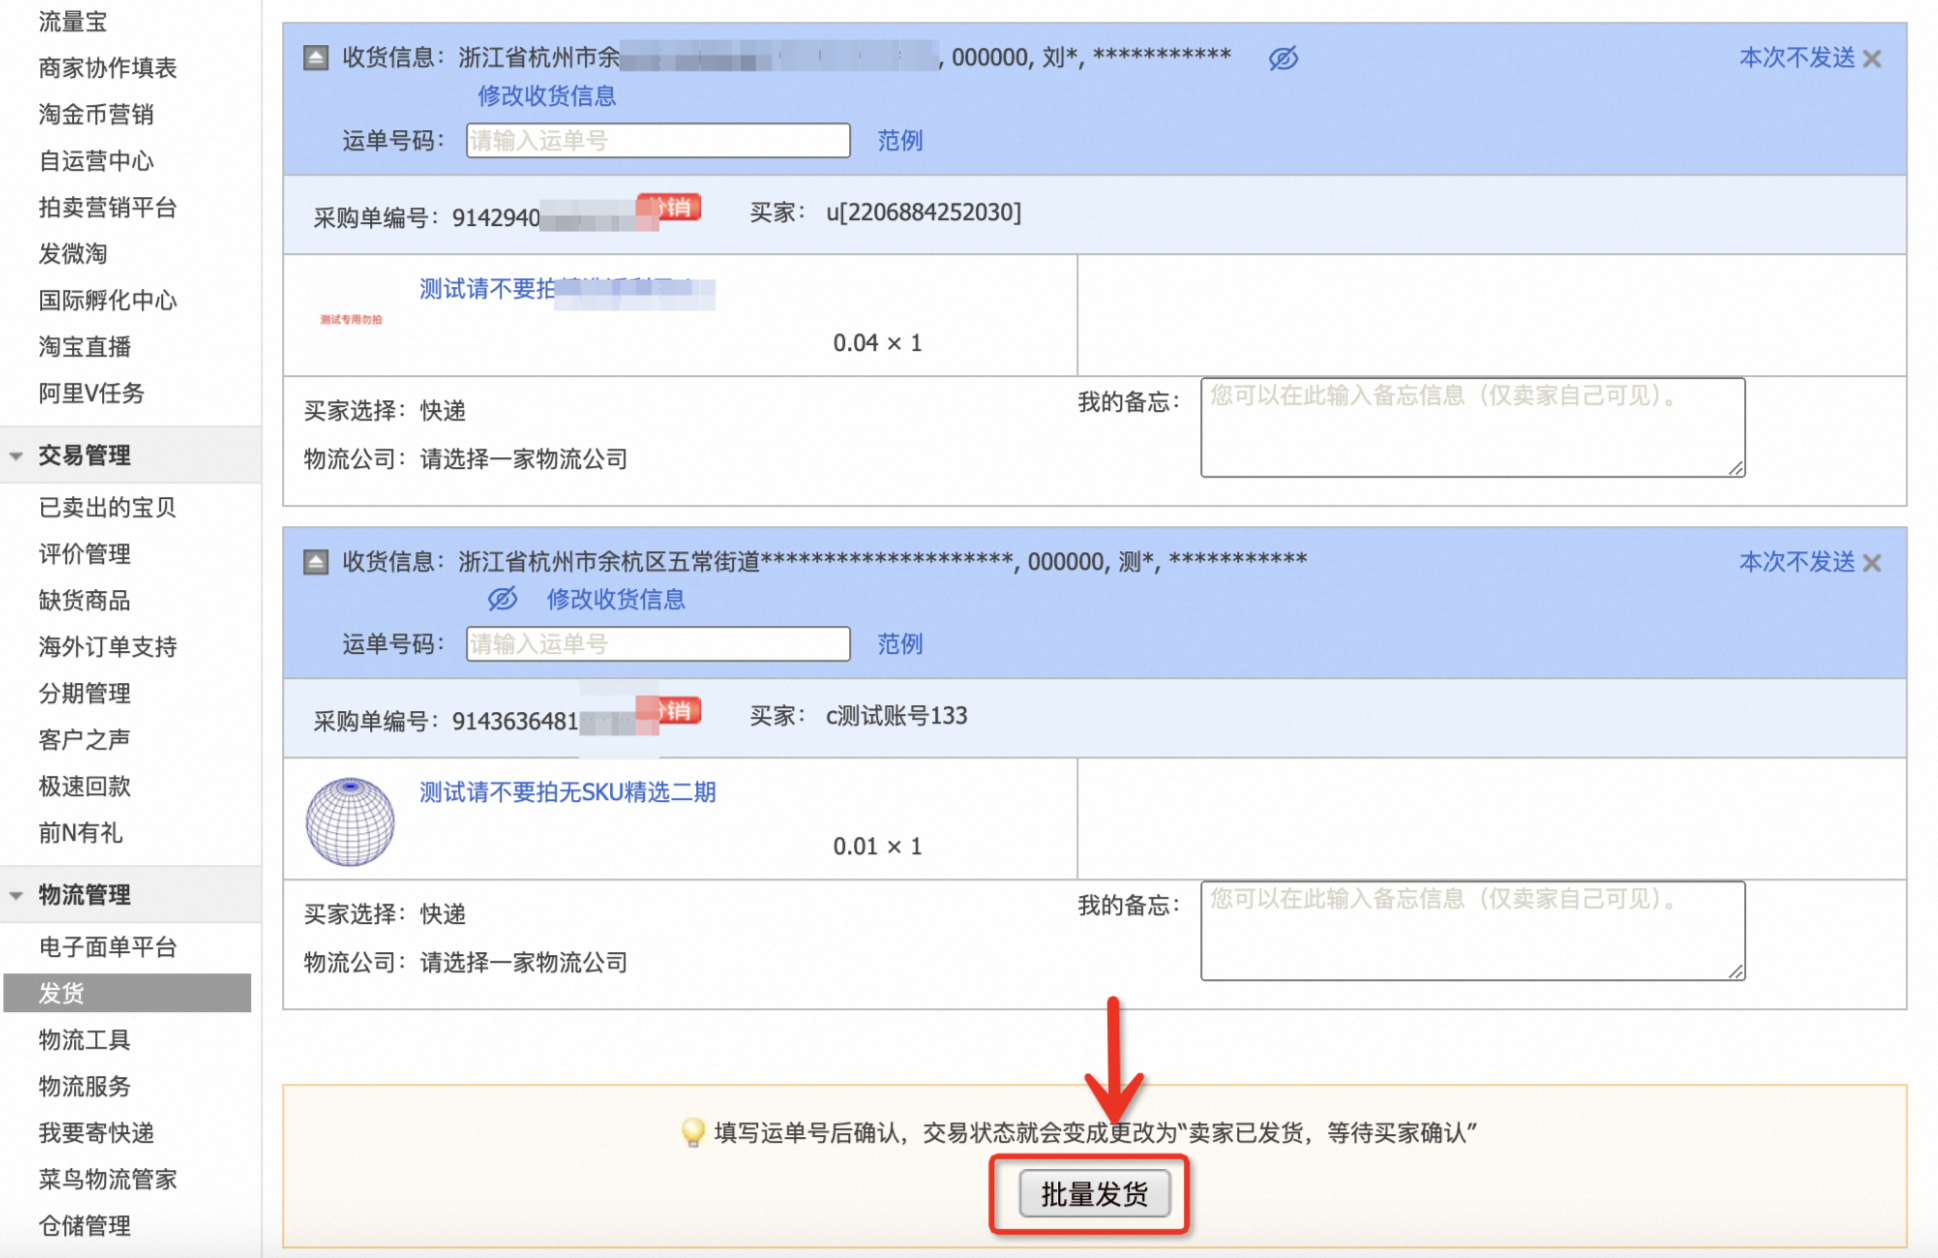Image resolution: width=1938 pixels, height=1258 pixels.
Task: Collapse the first order using its header icon
Action: tap(315, 58)
